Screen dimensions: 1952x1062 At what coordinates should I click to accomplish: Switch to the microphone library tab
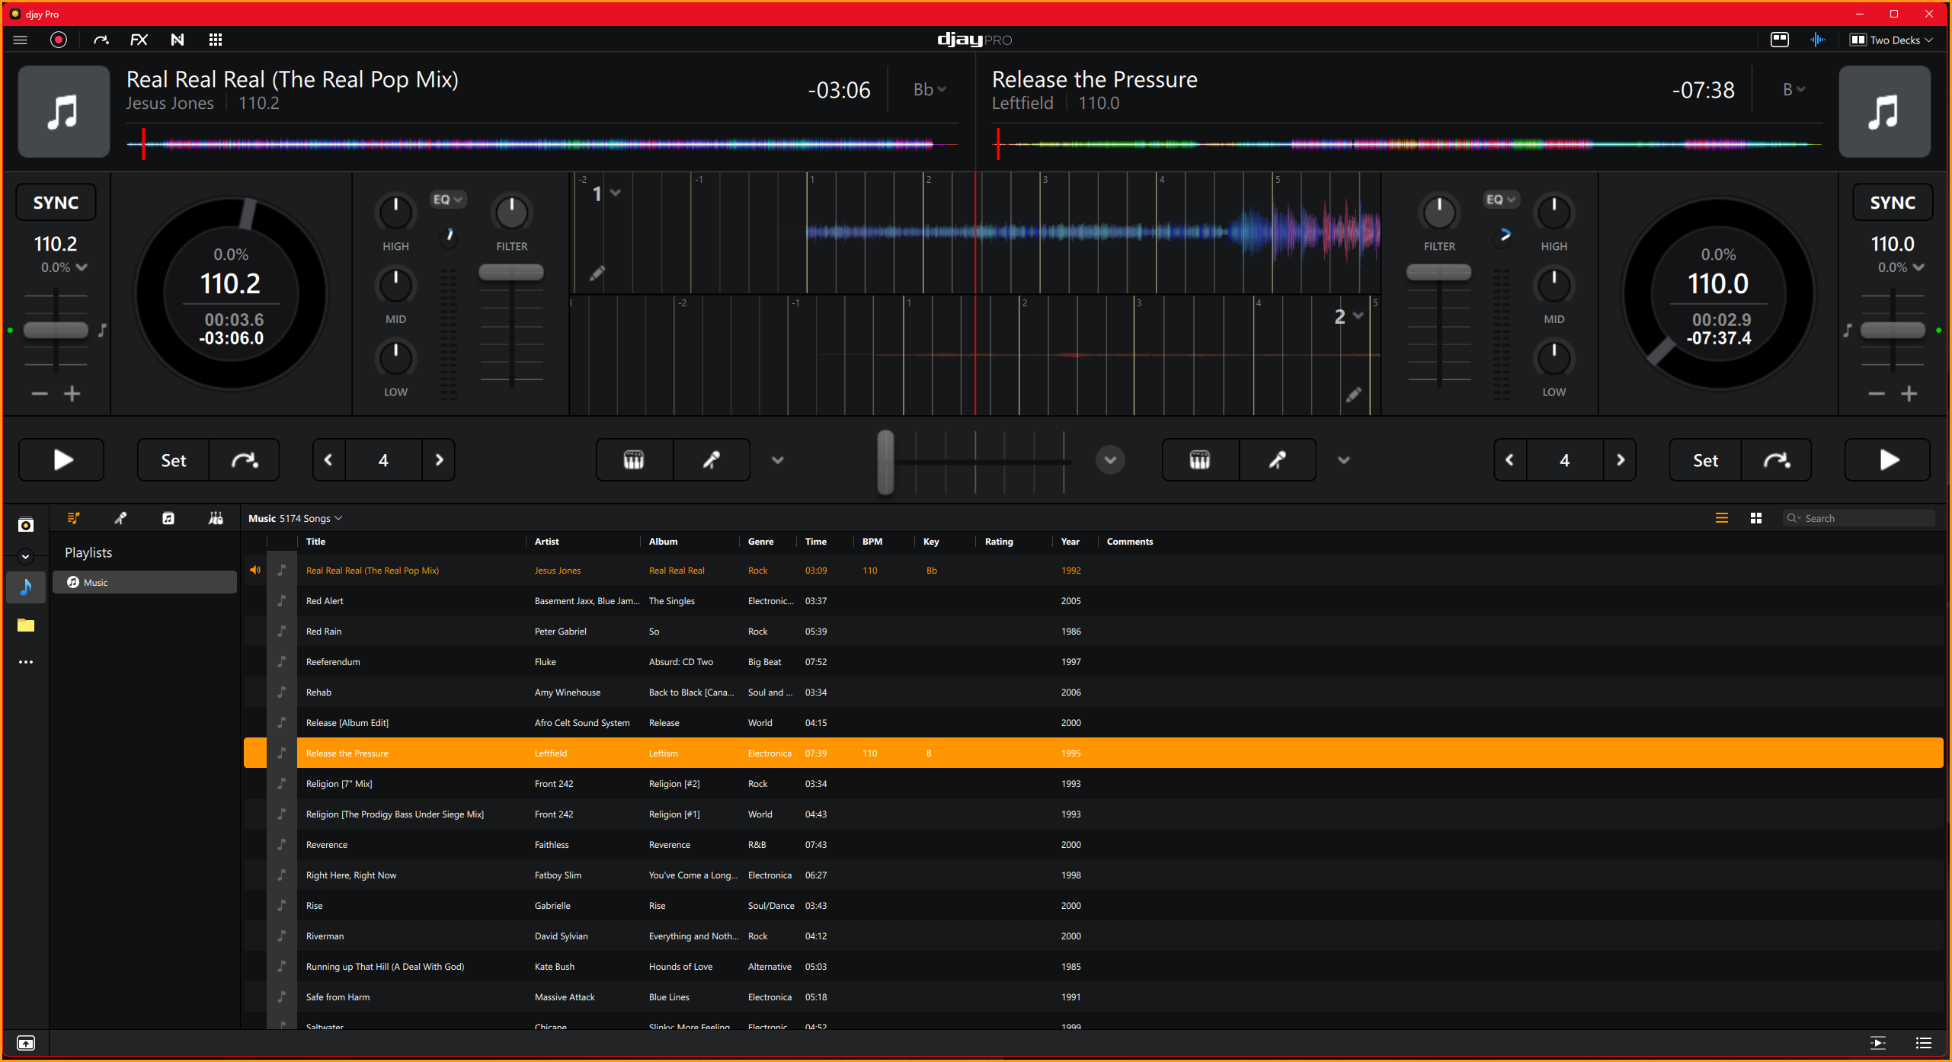tap(120, 518)
